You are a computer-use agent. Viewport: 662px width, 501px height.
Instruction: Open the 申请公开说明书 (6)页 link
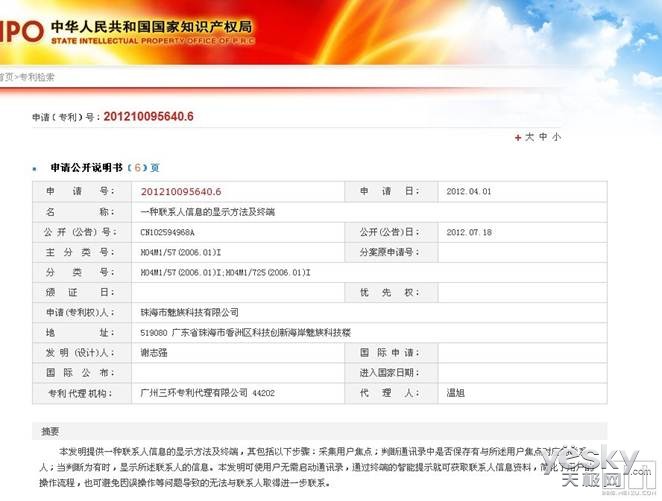(105, 168)
